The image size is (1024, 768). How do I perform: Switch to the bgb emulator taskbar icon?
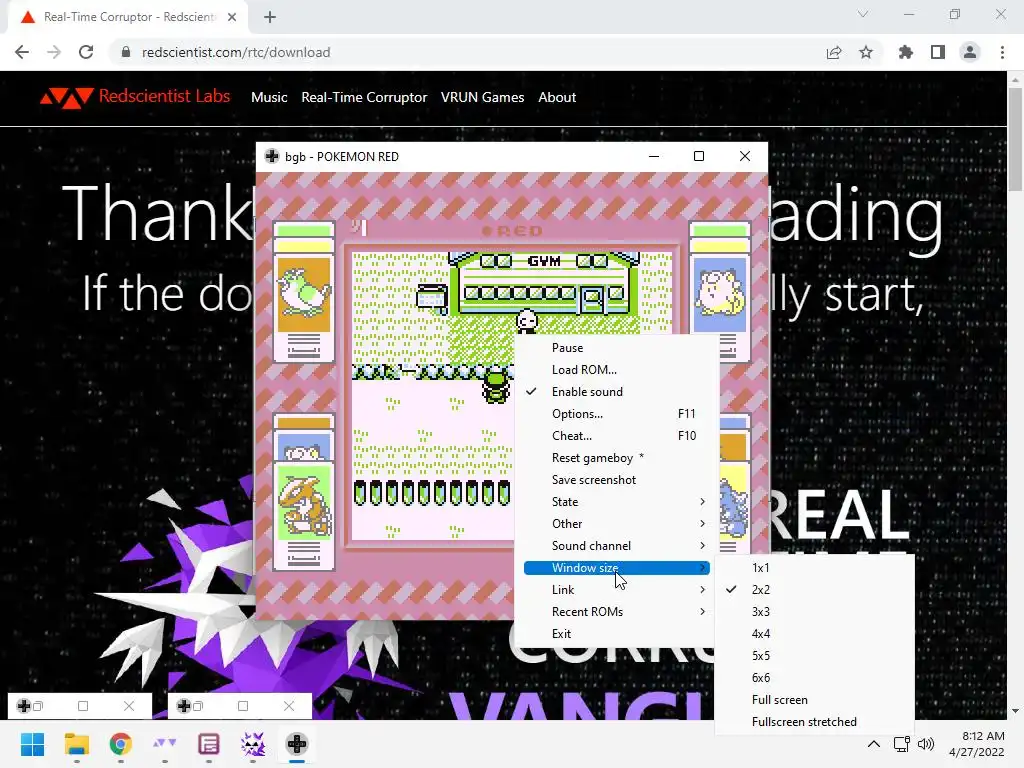pos(296,744)
